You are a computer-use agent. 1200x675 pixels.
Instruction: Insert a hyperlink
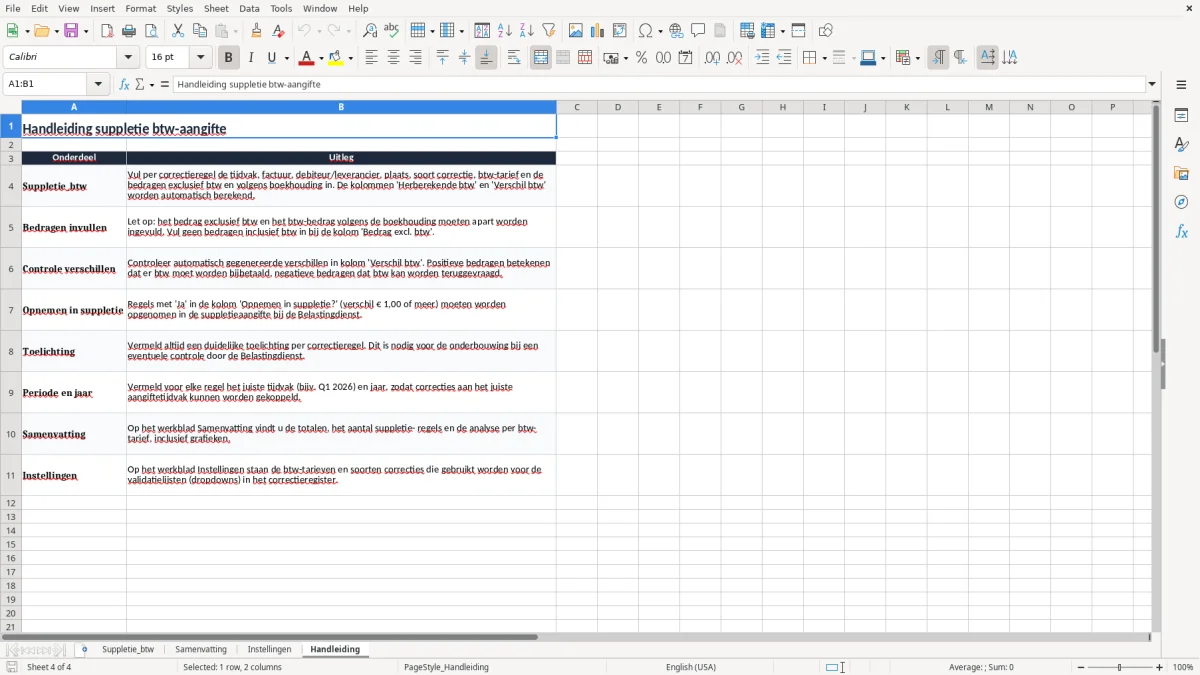pyautogui.click(x=676, y=31)
